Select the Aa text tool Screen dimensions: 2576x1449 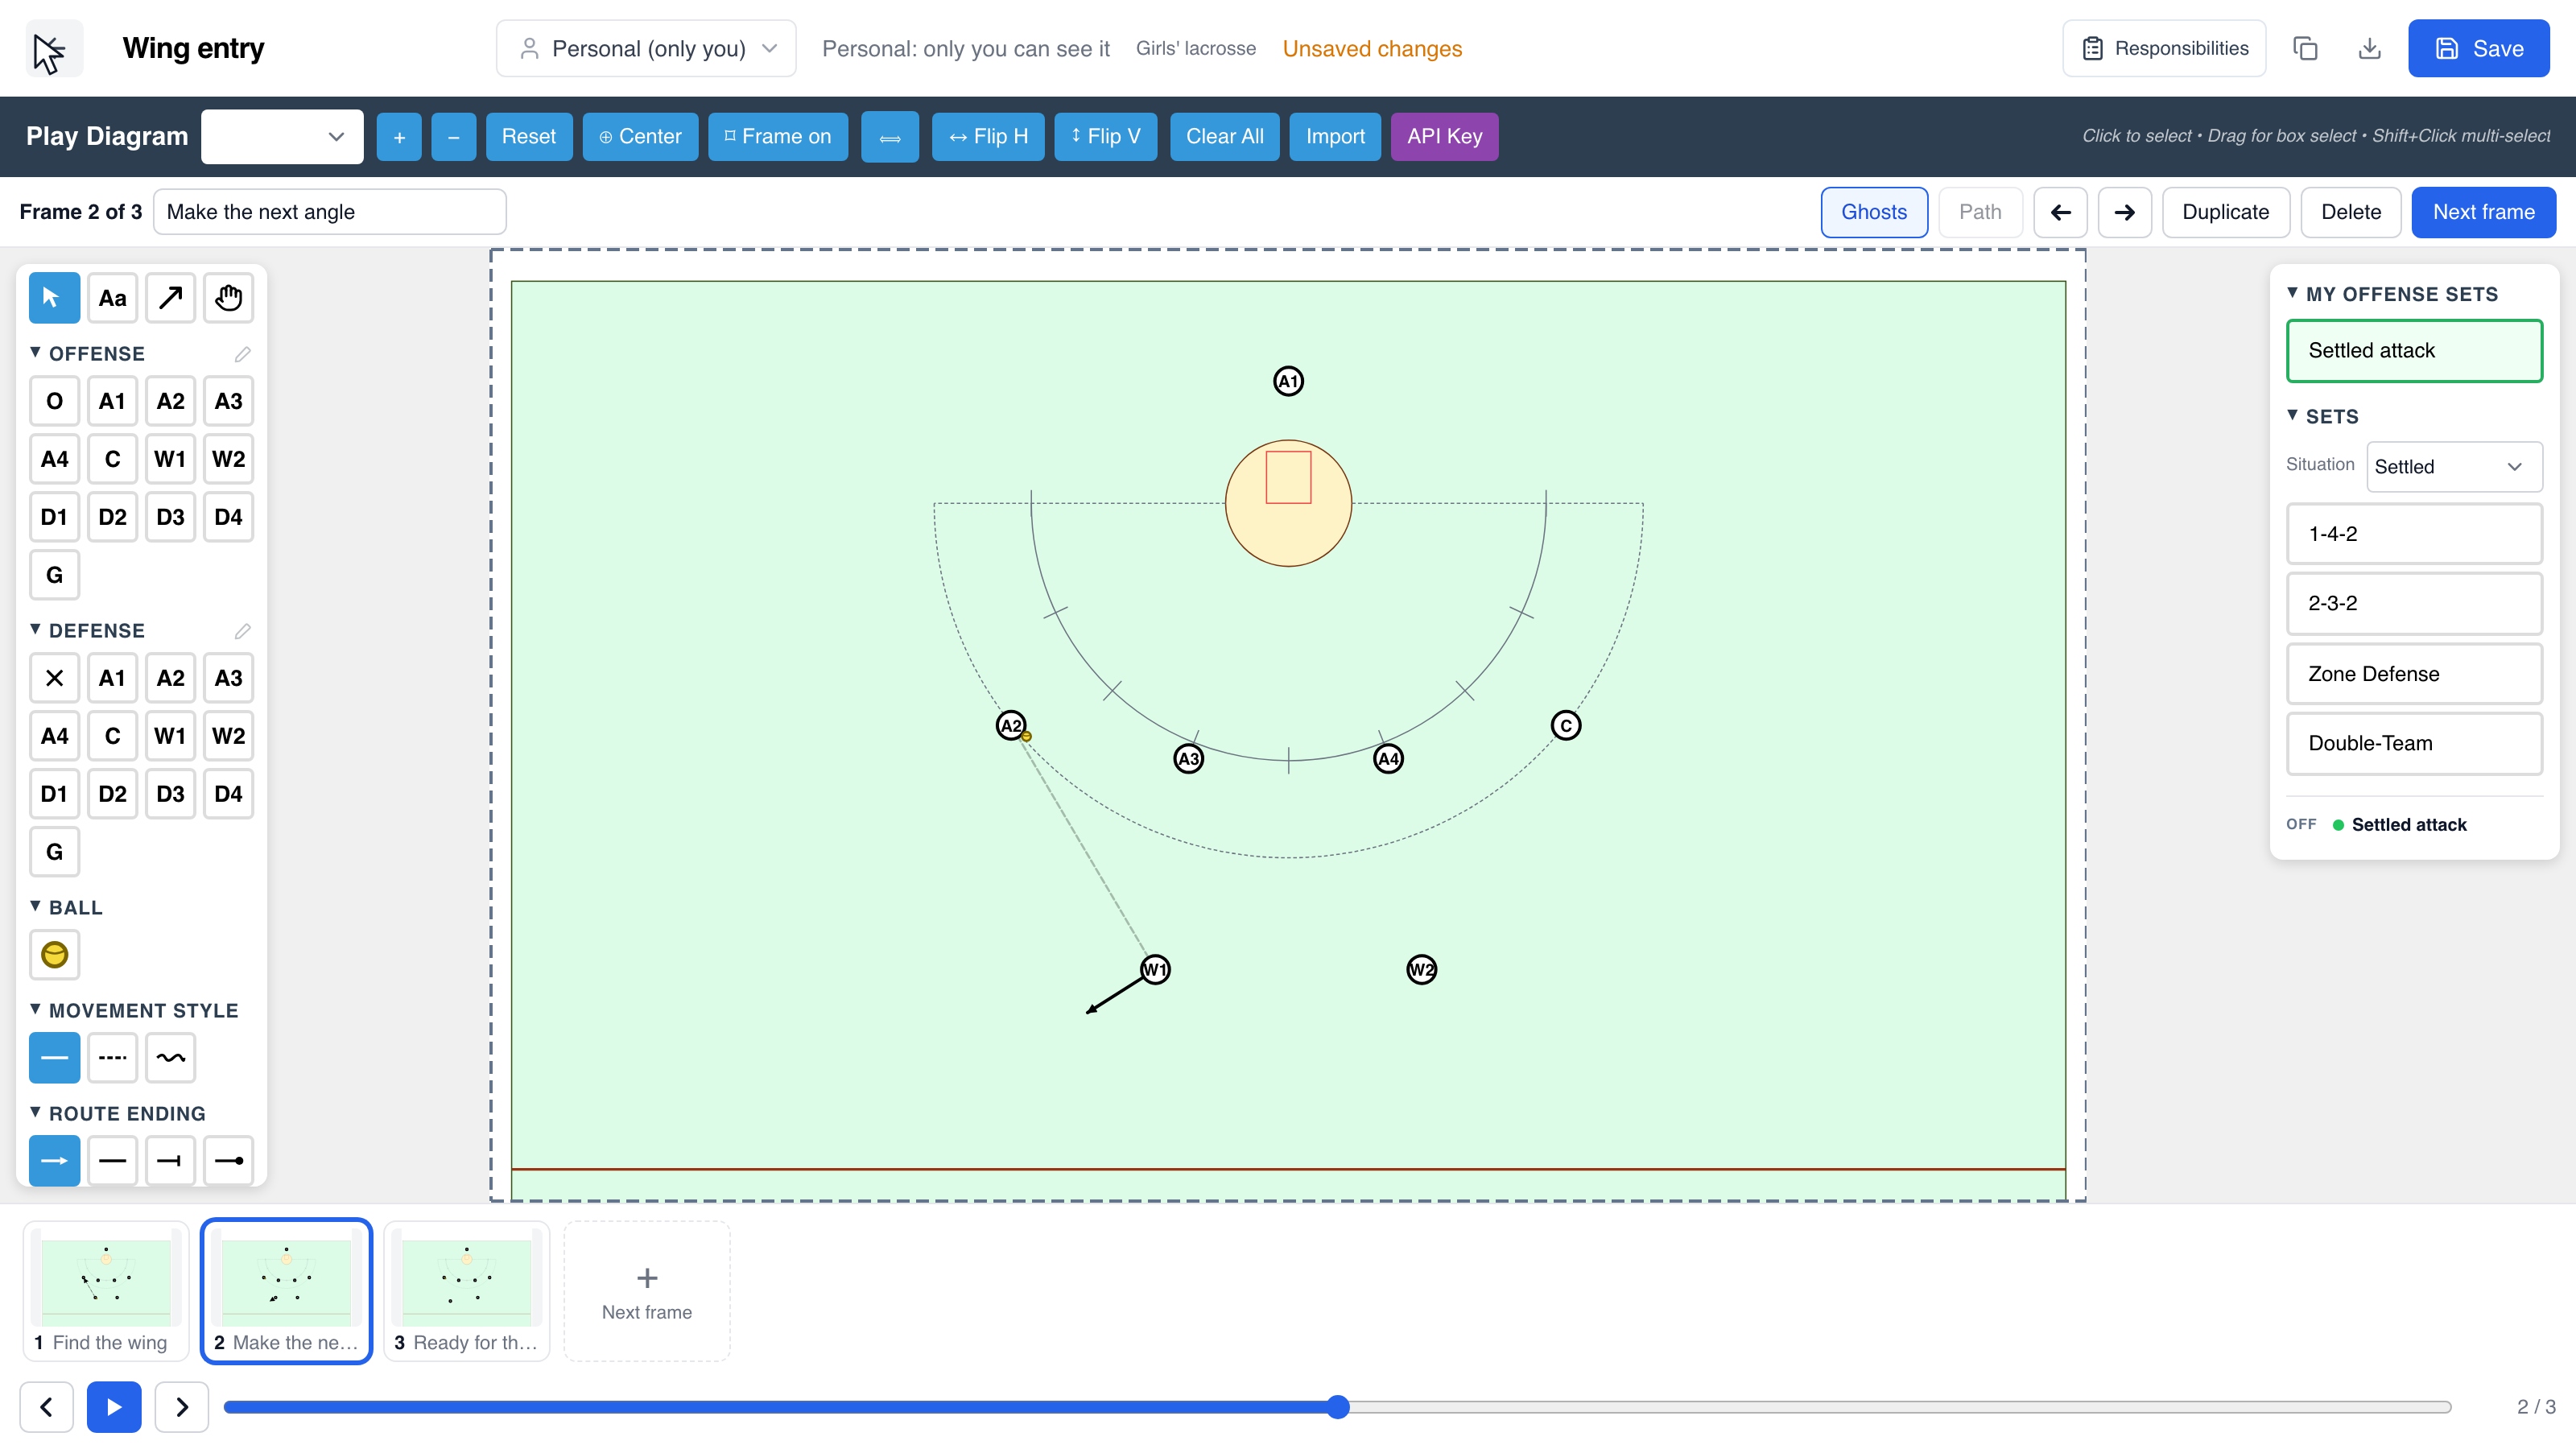pos(112,298)
